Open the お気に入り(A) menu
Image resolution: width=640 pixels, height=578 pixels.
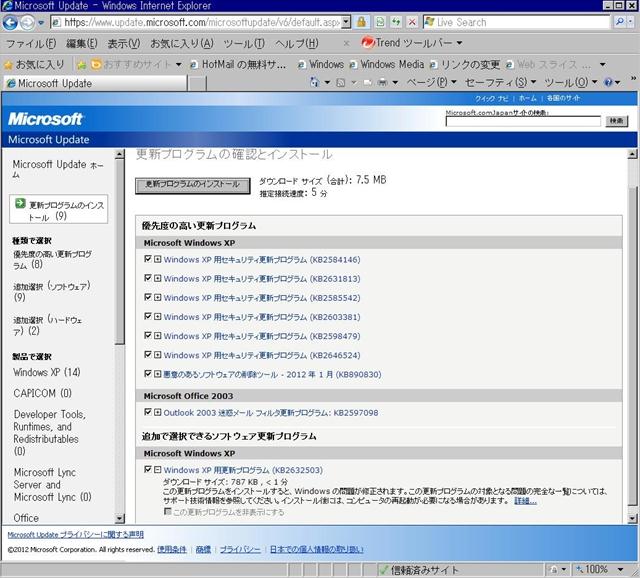182,43
